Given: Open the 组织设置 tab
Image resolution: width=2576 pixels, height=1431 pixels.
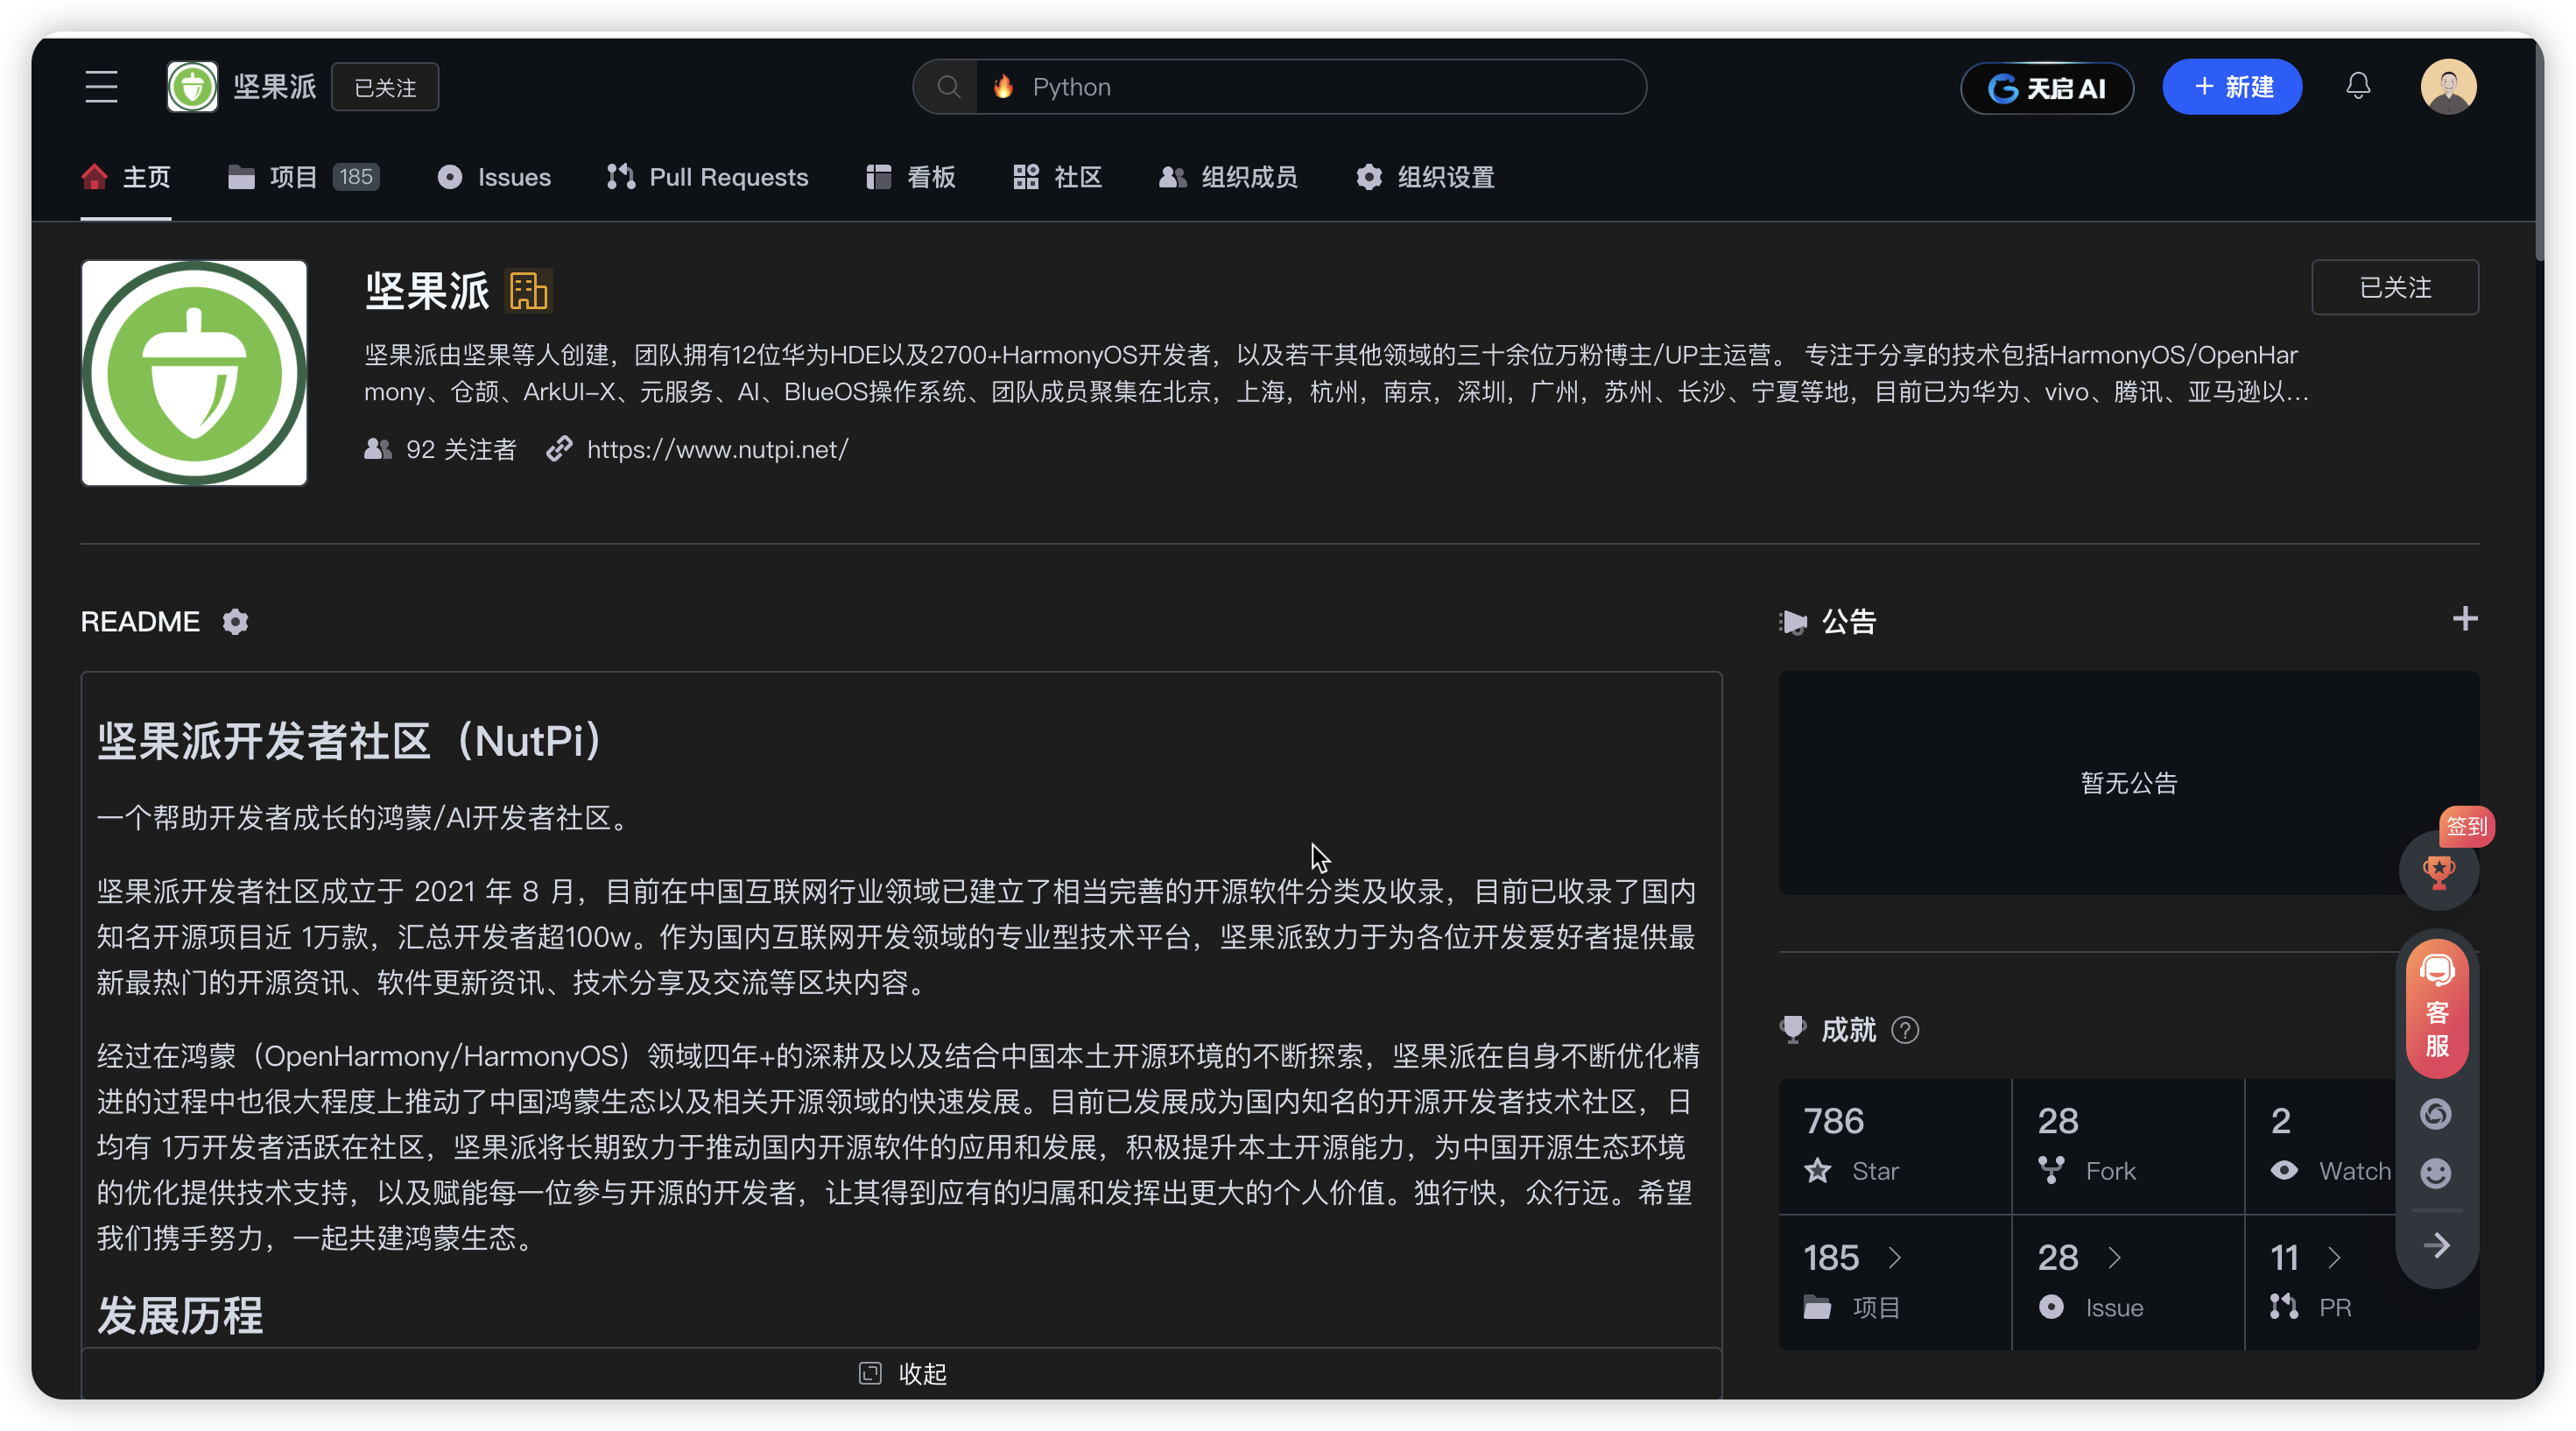Looking at the screenshot, I should tap(1425, 177).
